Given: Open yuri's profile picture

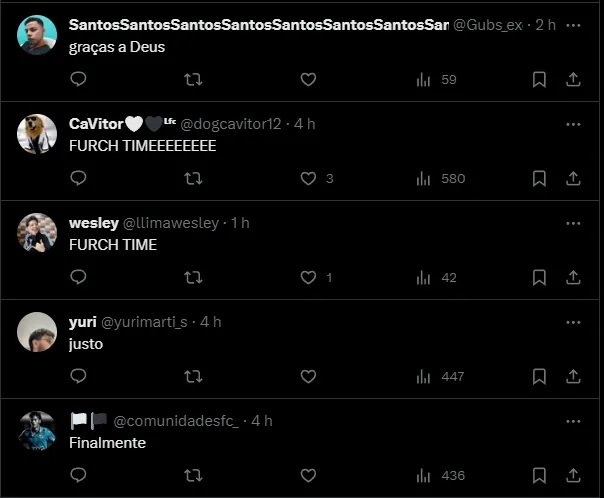Looking at the screenshot, I should 37,332.
